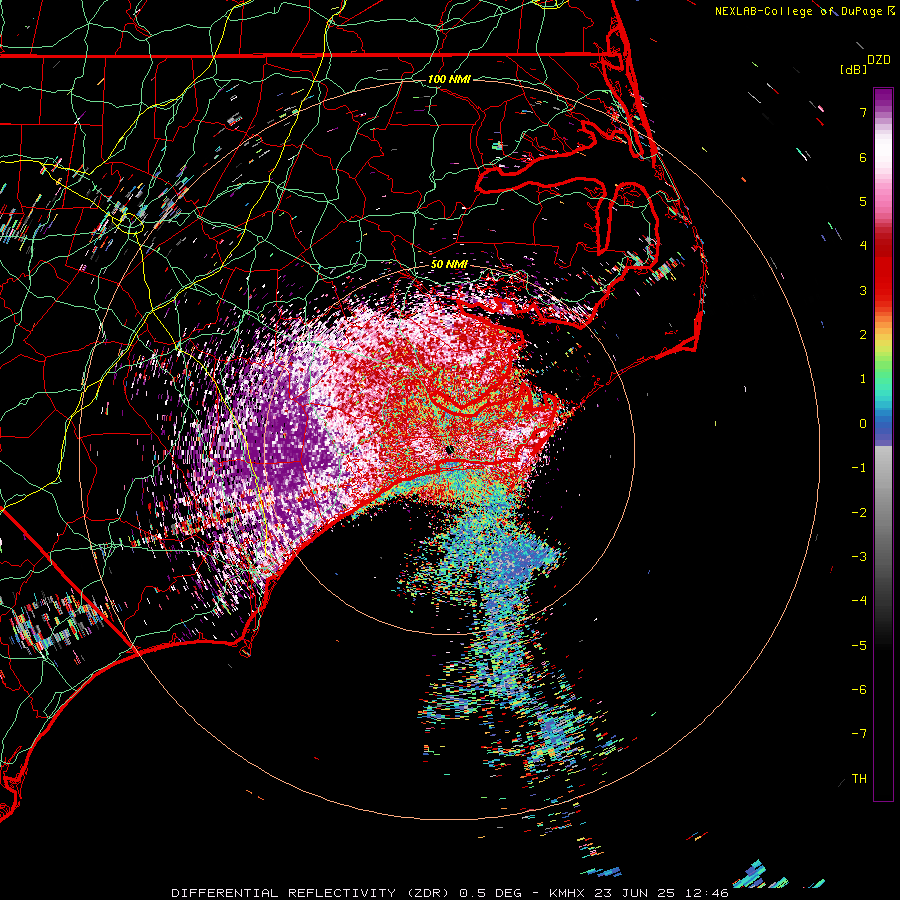Click the "0" value on color scale
This screenshot has height=900, width=900.
863,424
